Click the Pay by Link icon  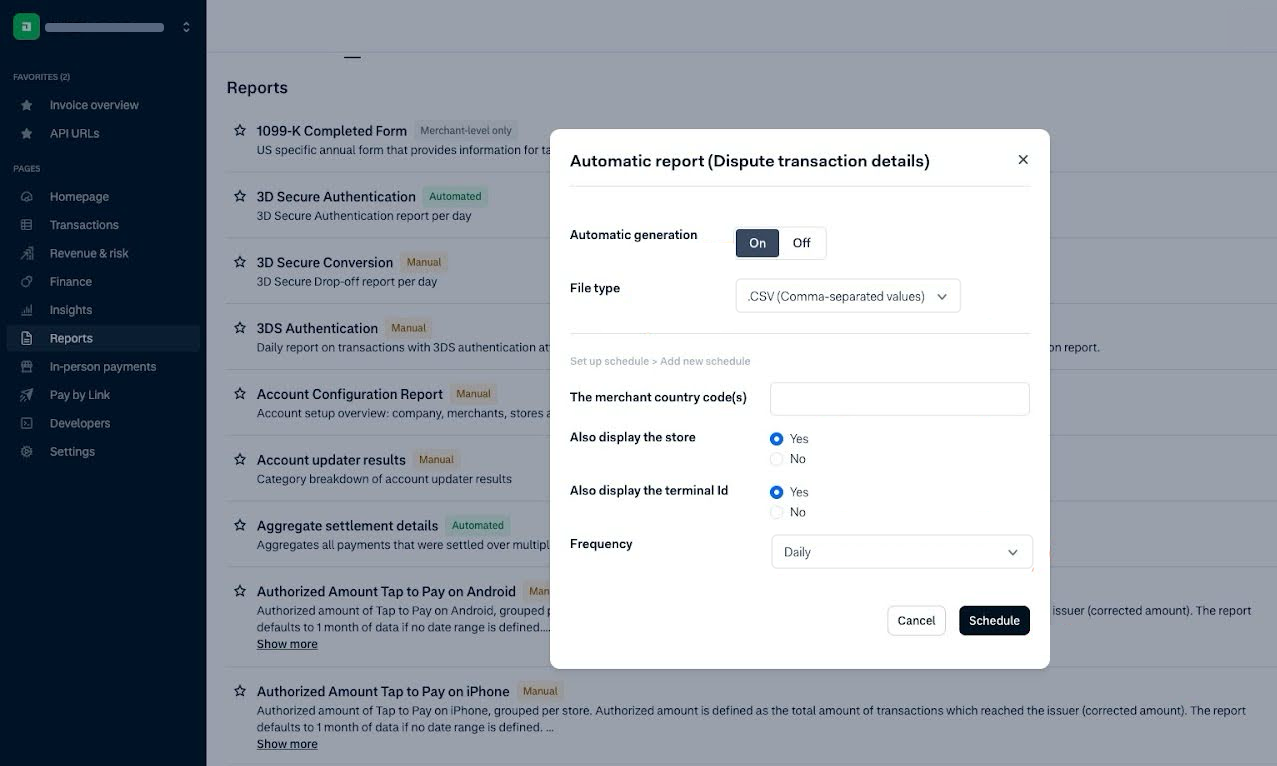[x=27, y=395]
